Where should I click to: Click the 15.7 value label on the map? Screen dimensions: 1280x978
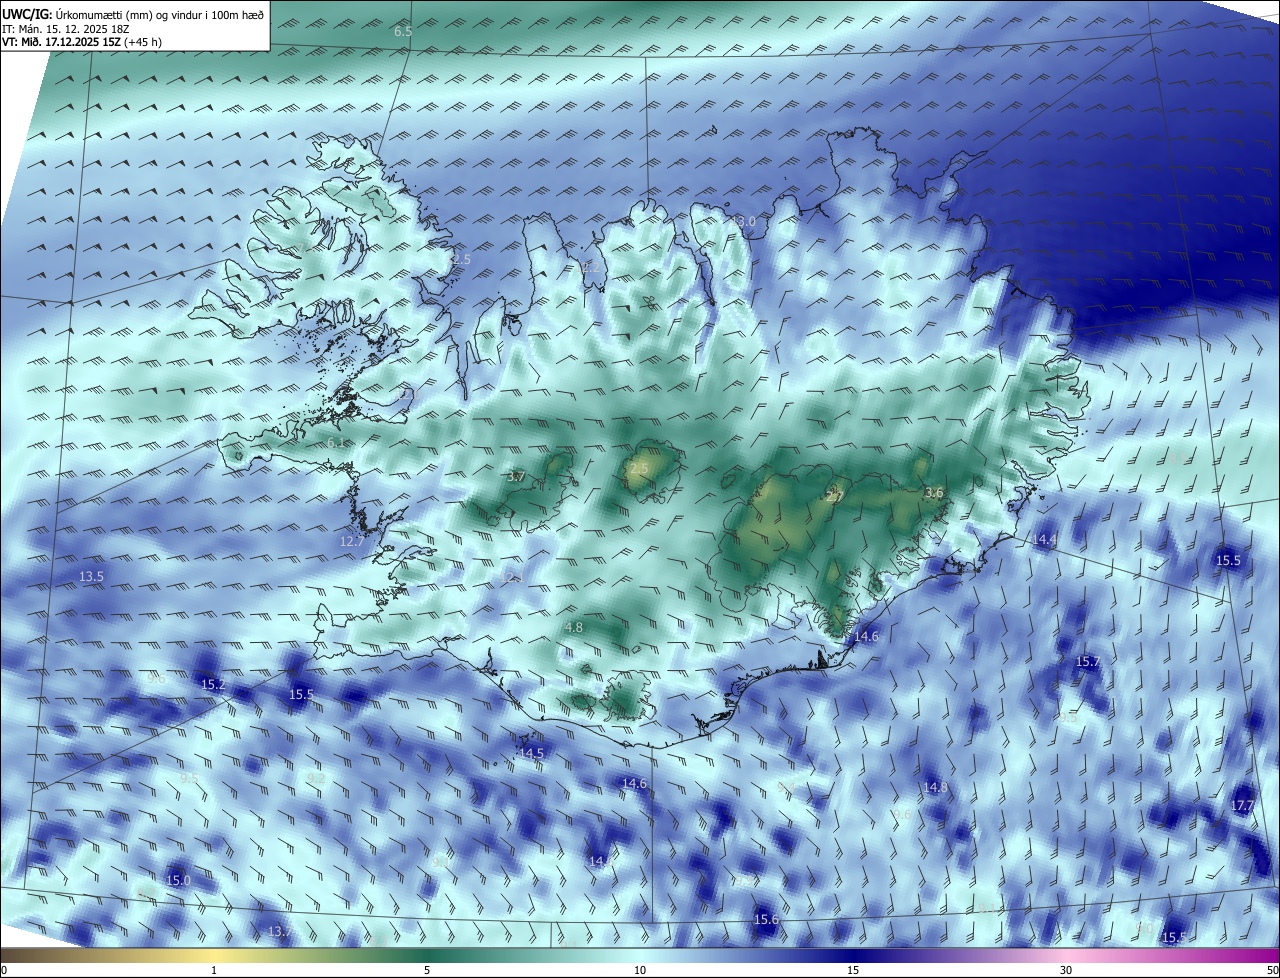1087,662
